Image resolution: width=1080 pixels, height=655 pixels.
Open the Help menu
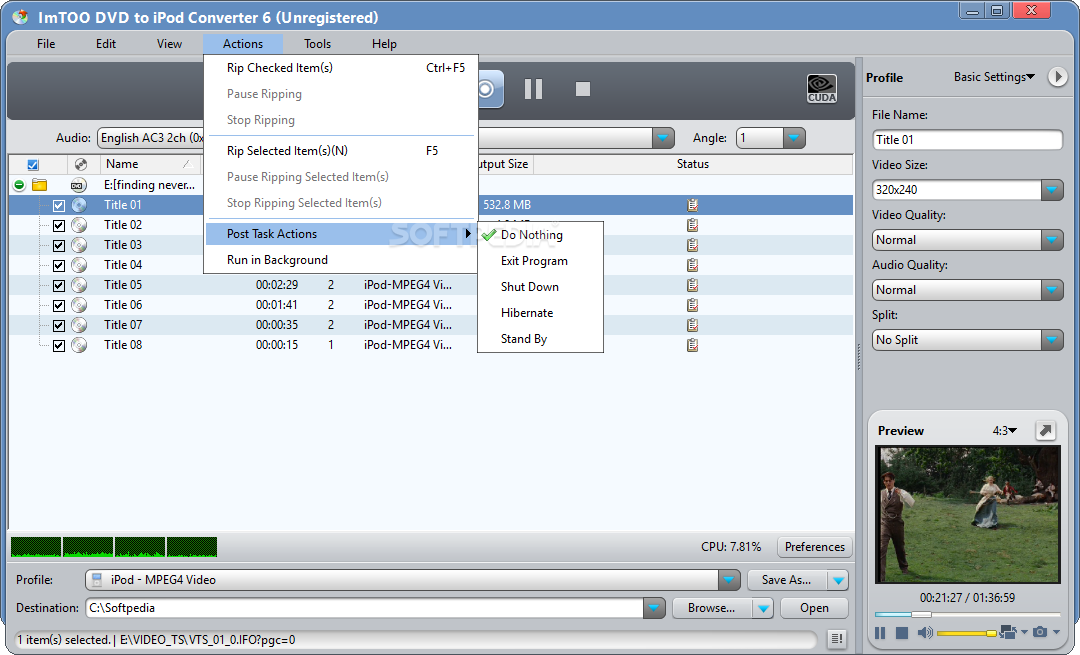pos(384,43)
